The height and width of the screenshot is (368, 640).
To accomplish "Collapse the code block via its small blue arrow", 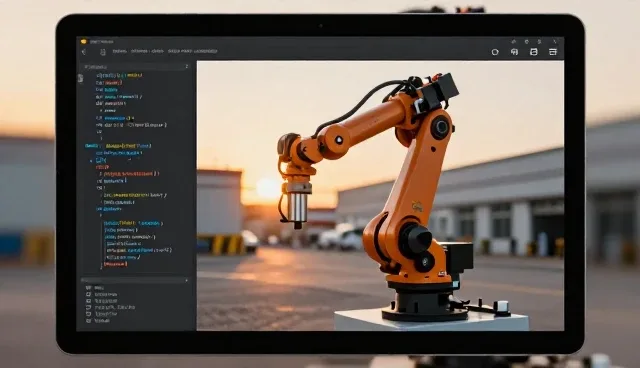I will 91,161.
